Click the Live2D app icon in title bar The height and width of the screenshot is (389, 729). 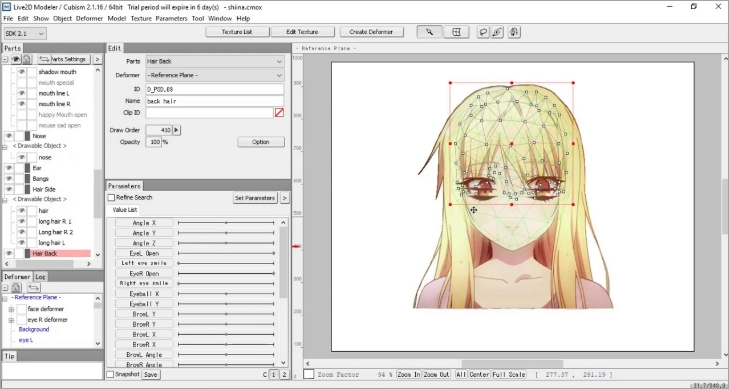pos(7,7)
